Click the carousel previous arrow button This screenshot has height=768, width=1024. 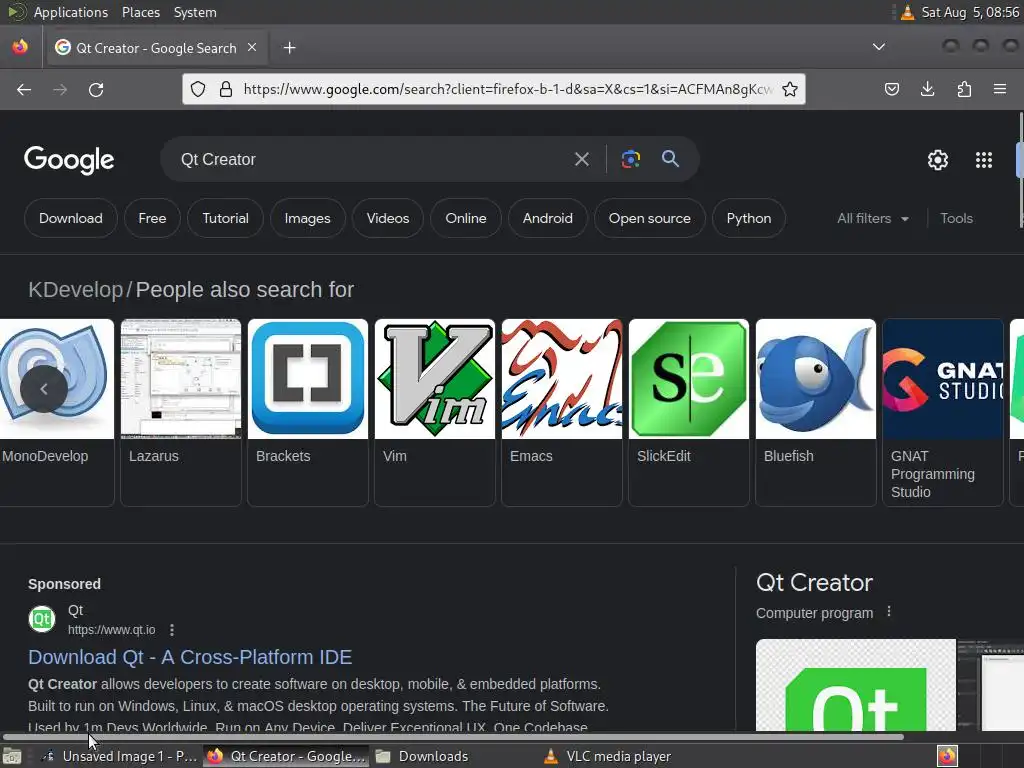click(x=44, y=389)
